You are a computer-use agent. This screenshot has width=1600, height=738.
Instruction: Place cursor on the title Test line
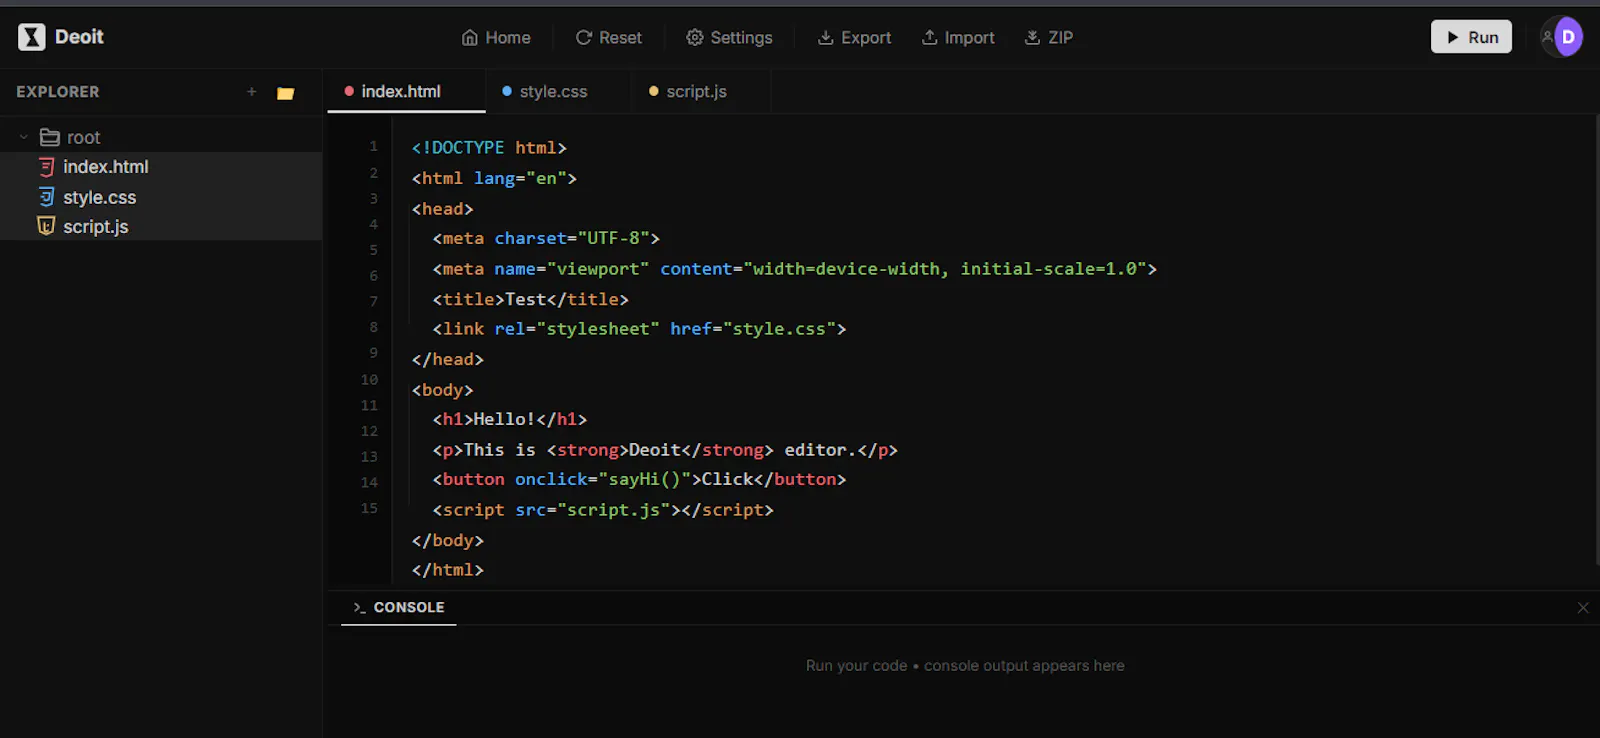pyautogui.click(x=530, y=299)
